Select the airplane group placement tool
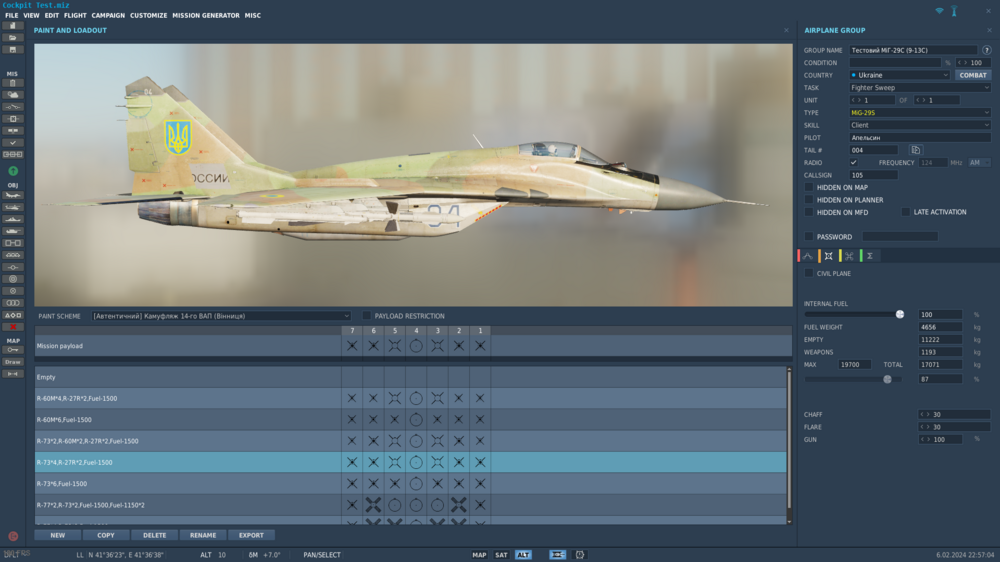 [x=13, y=195]
